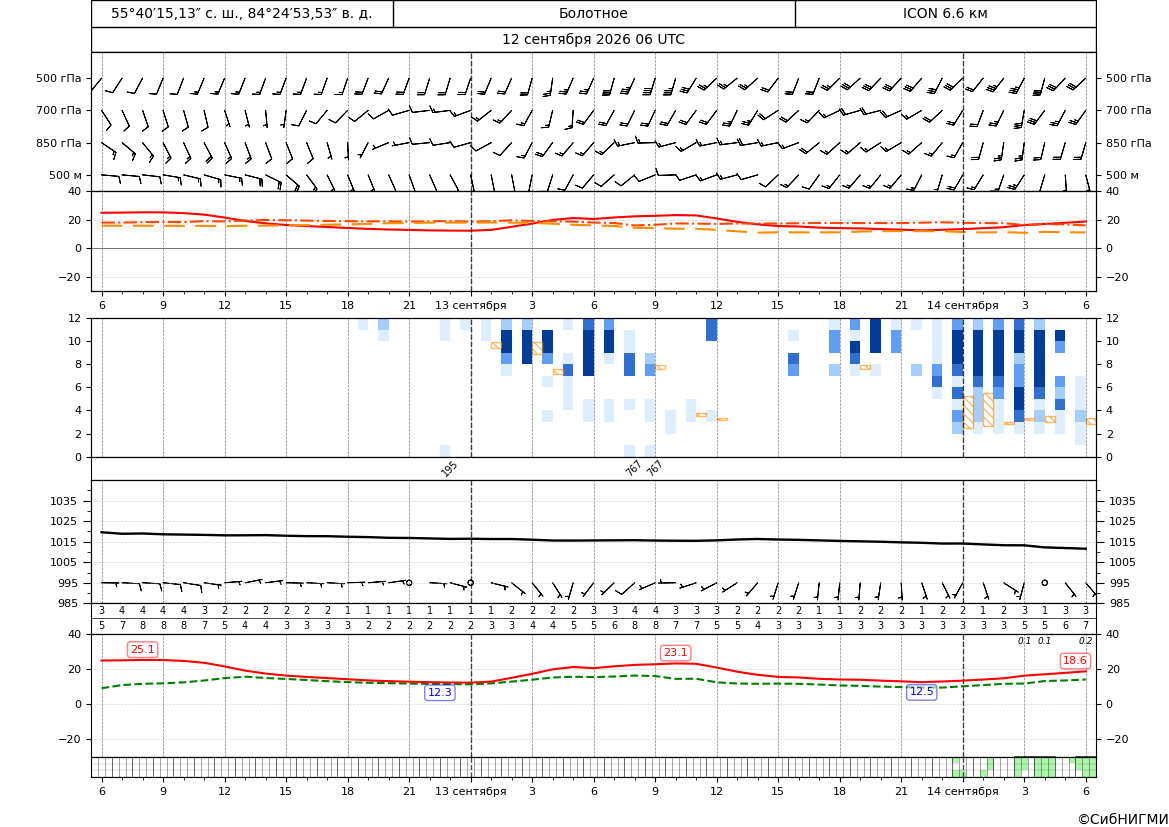Image resolution: width=1169 pixels, height=827 pixels.
Task: Click the first 767 cloud base label
Action: click(633, 468)
